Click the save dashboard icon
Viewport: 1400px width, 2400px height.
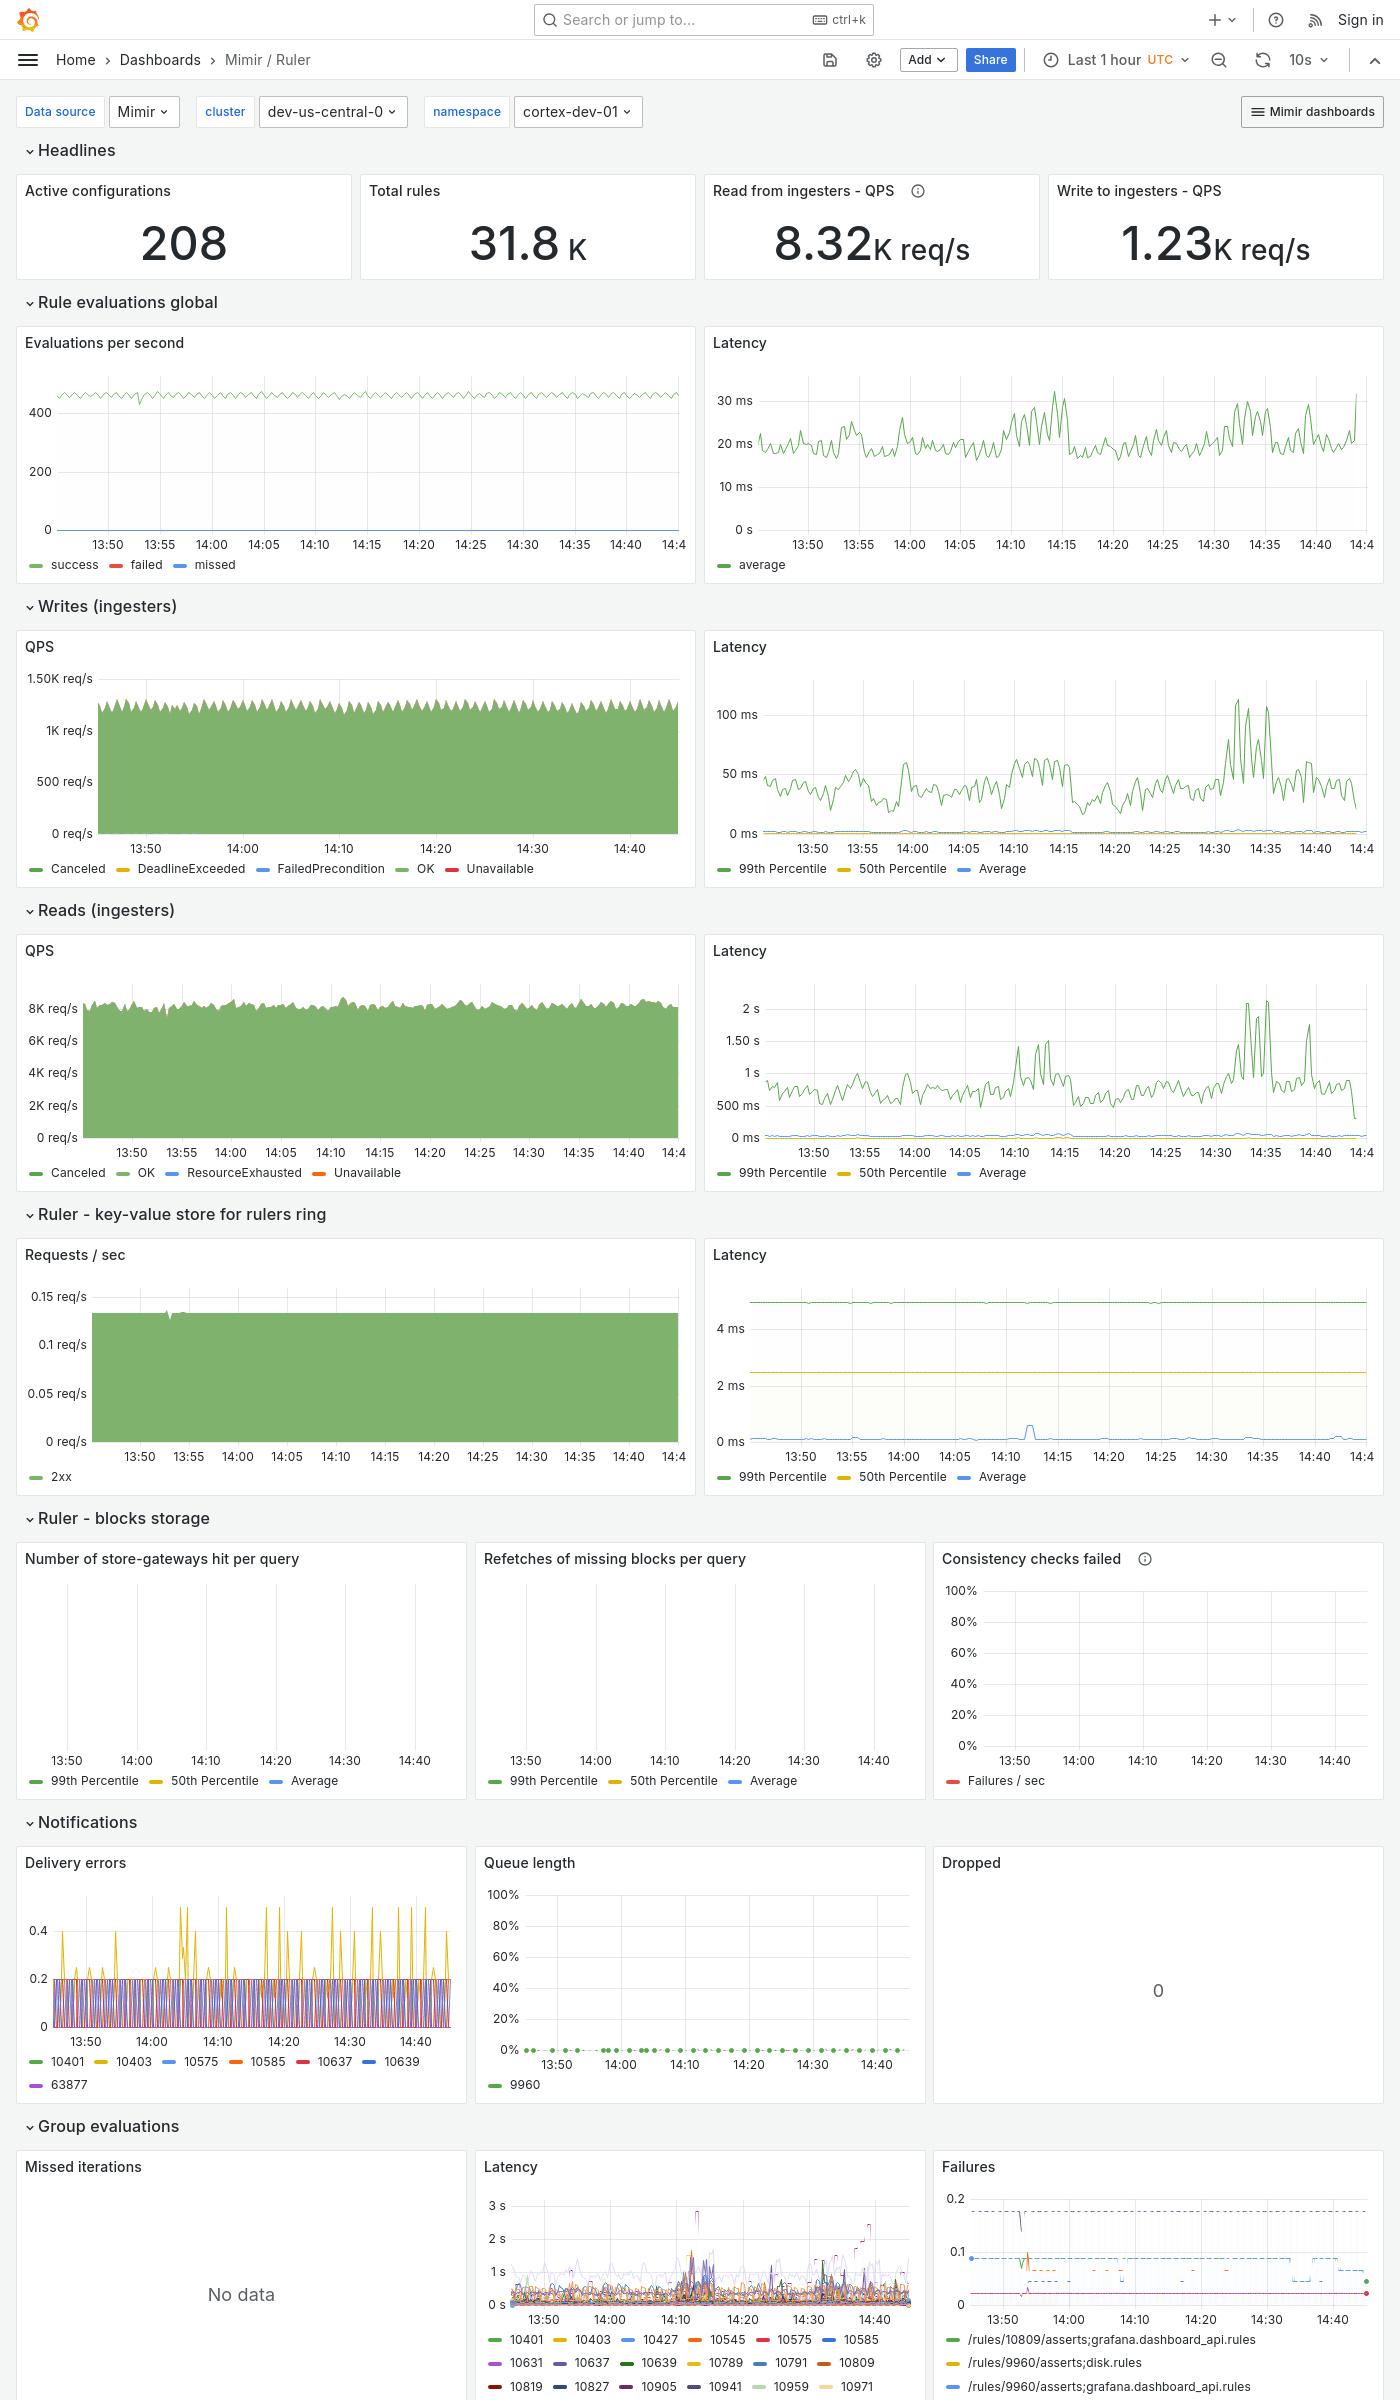[x=830, y=60]
